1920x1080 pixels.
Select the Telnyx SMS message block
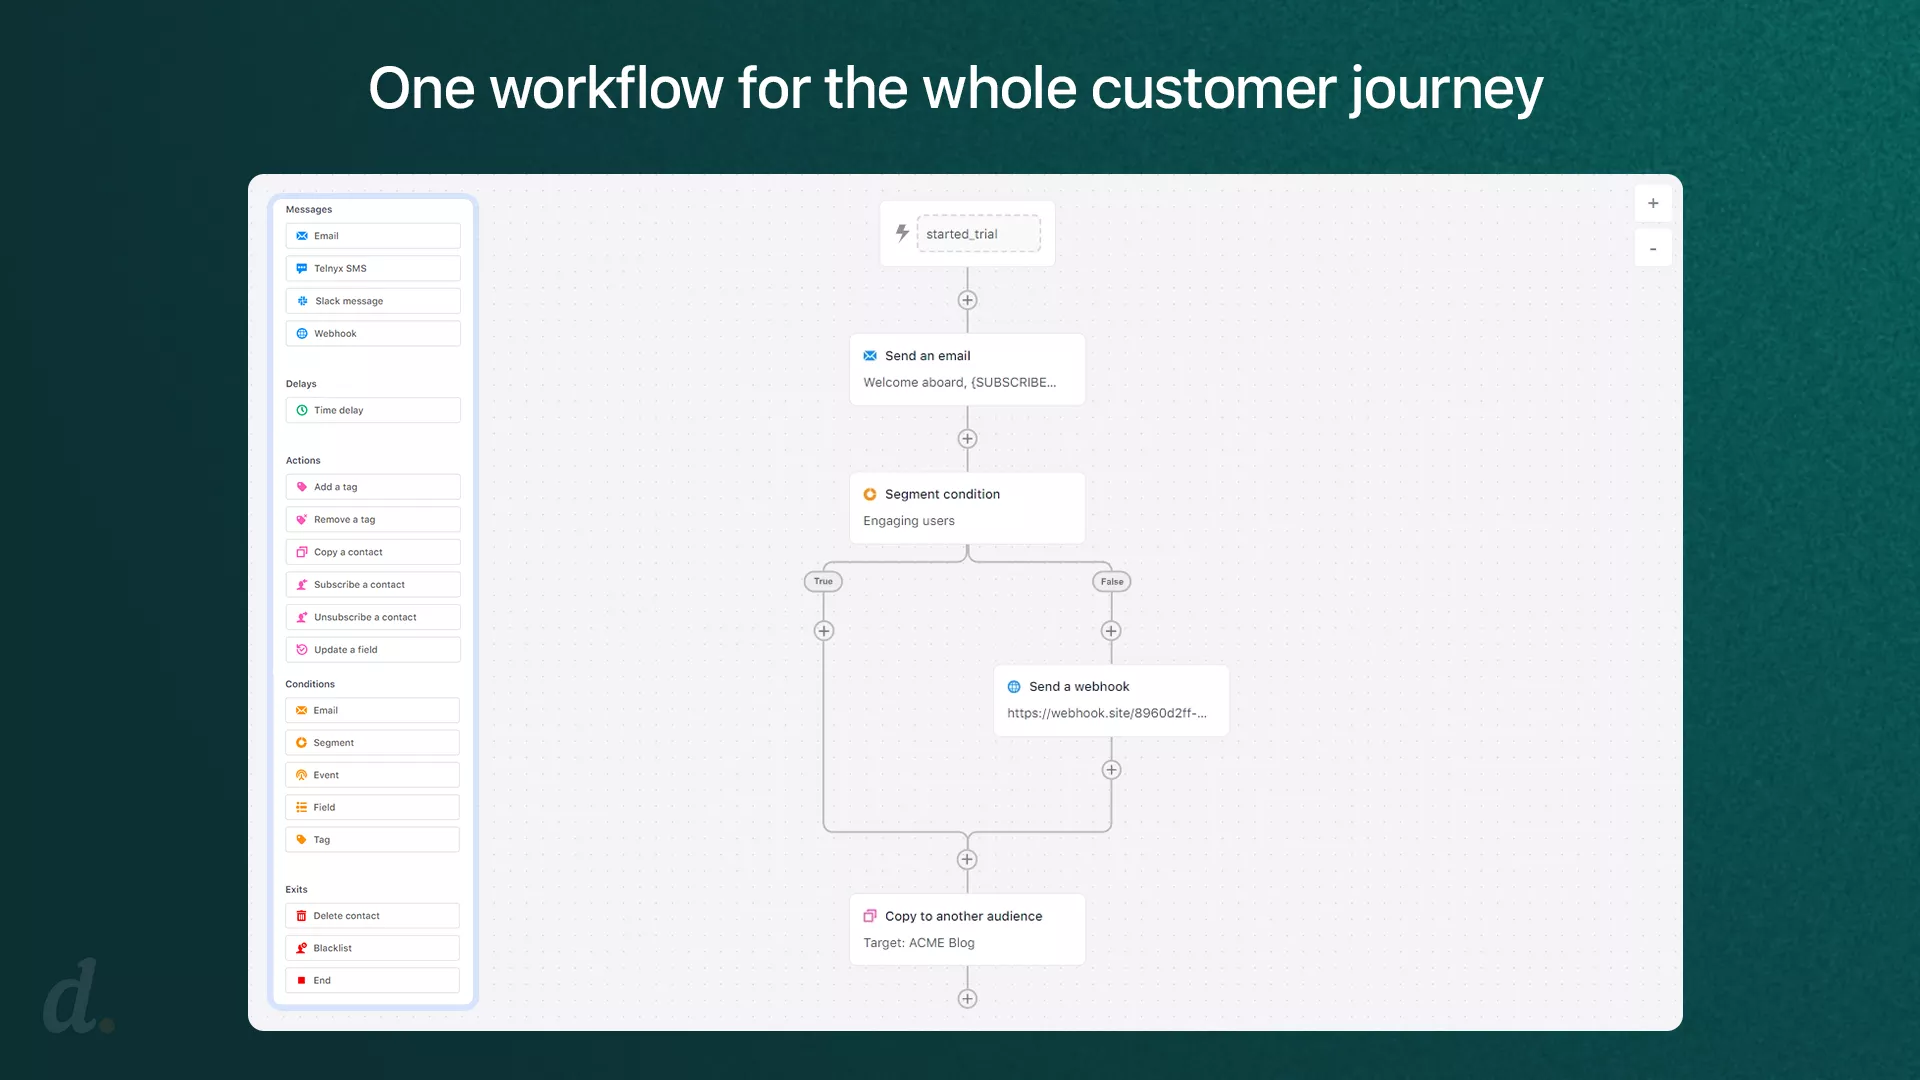[372, 268]
